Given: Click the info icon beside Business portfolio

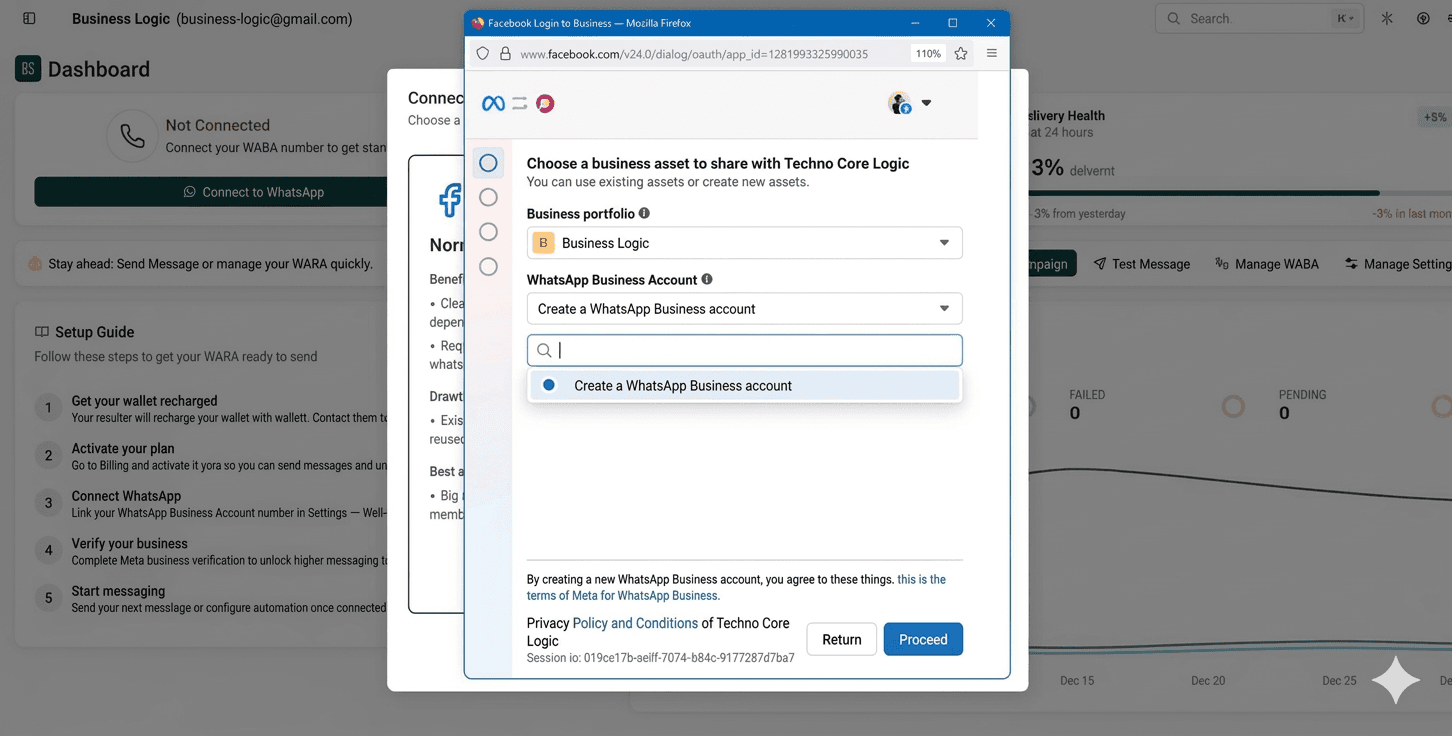Looking at the screenshot, I should click(x=644, y=213).
